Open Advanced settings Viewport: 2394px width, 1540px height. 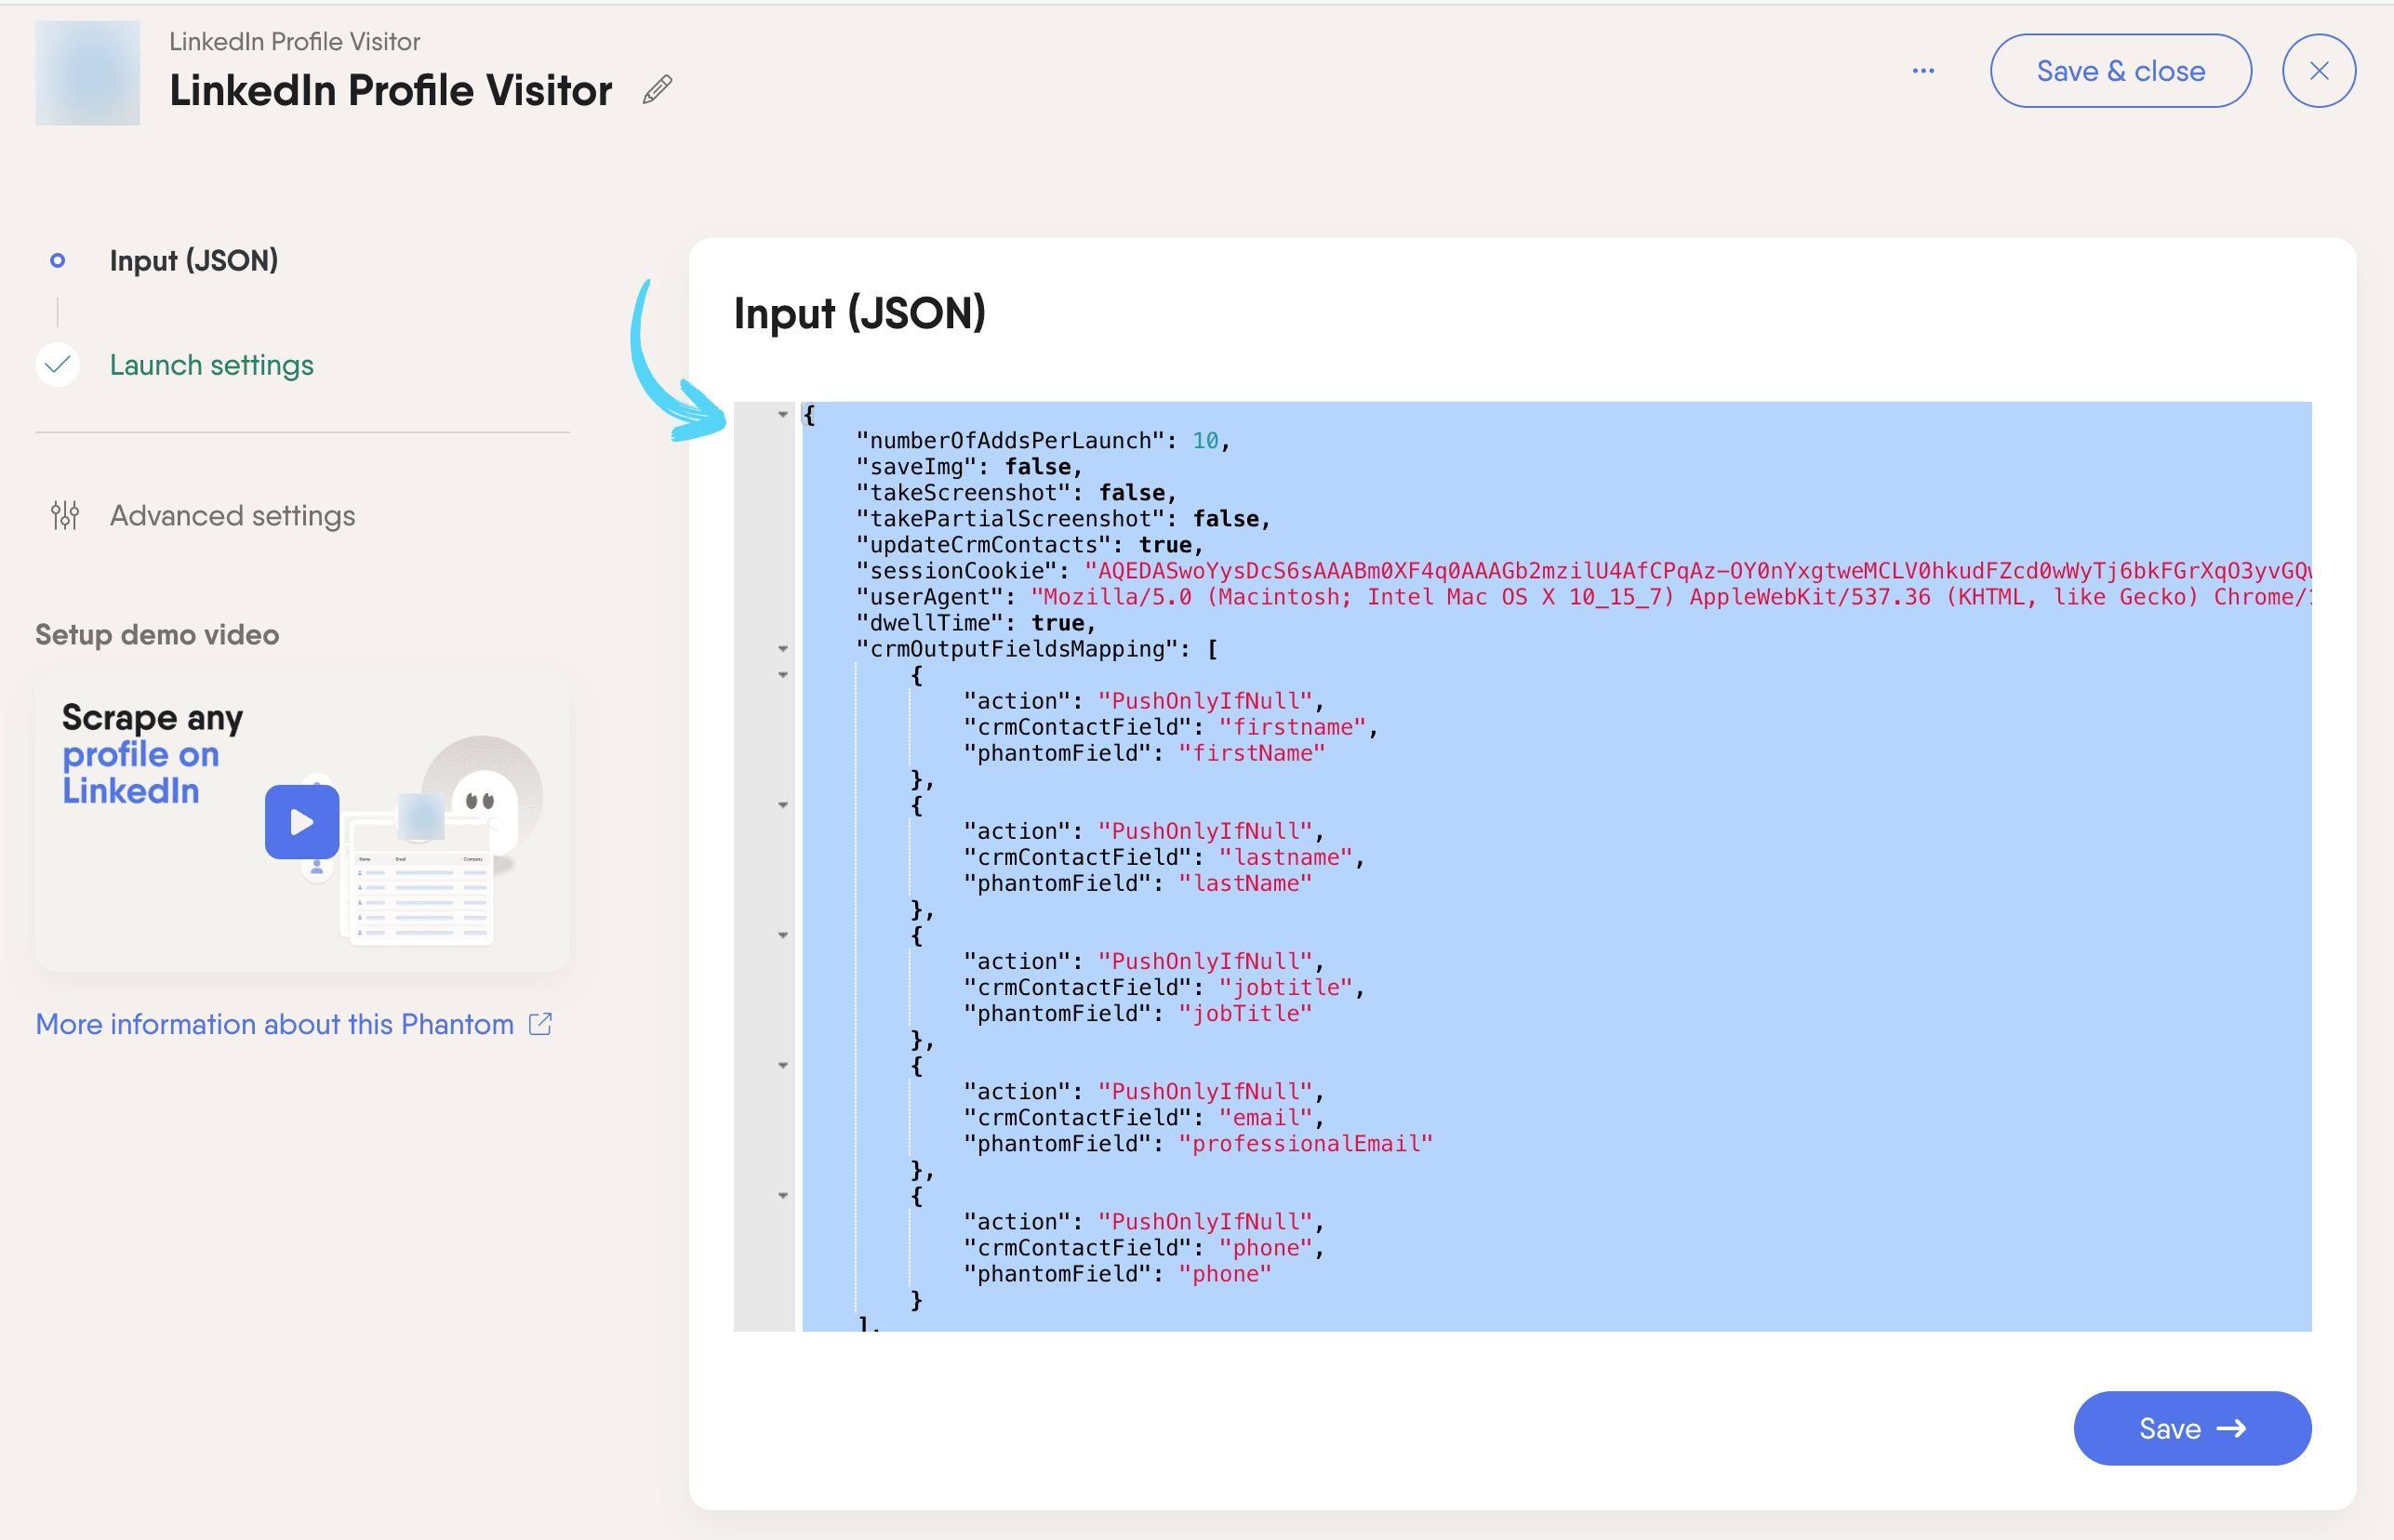pos(232,515)
